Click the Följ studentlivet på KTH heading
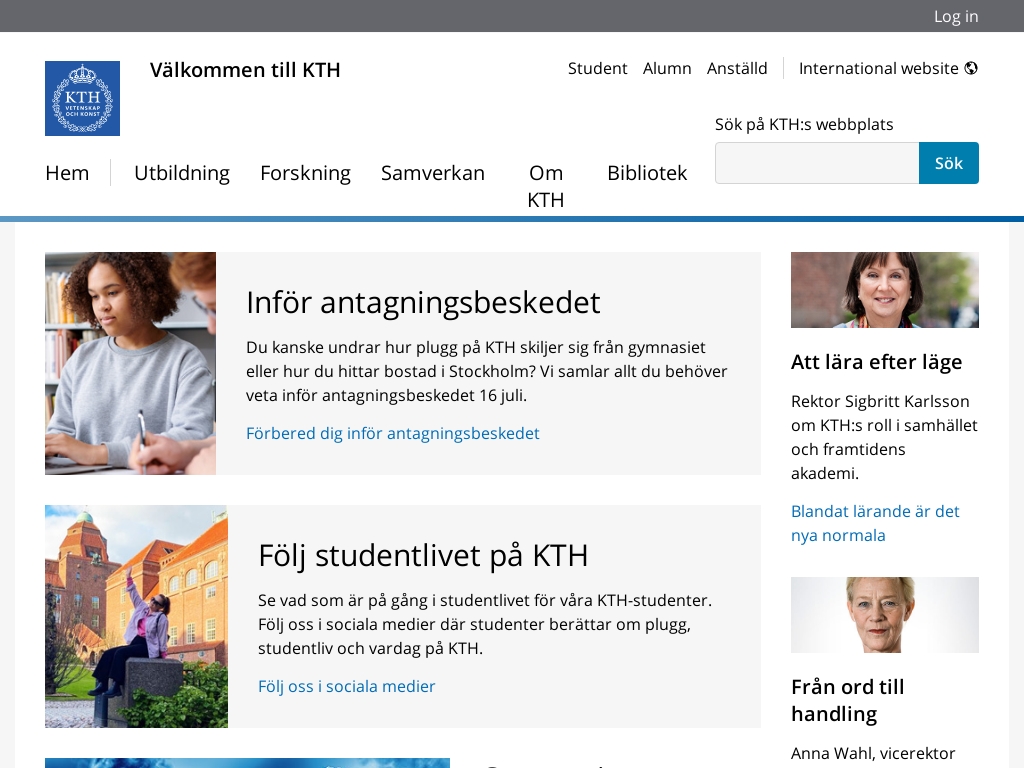1024x768 pixels. 423,556
